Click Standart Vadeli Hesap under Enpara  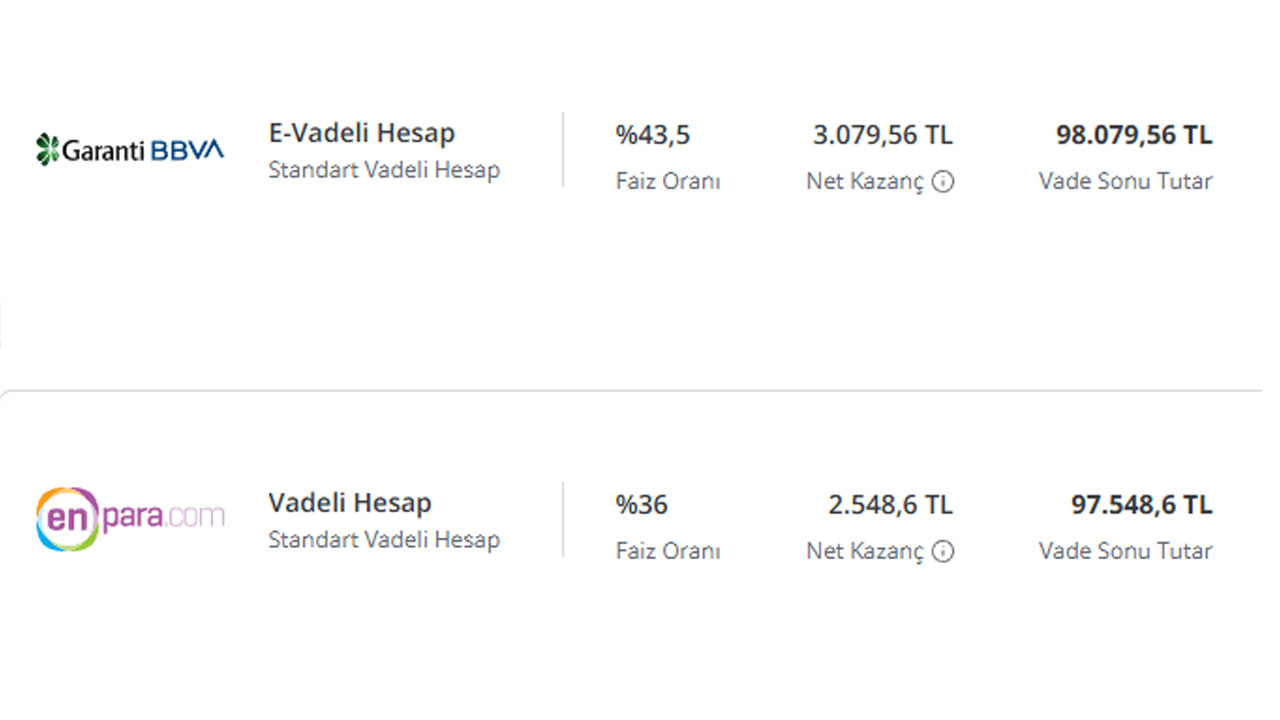[x=384, y=540]
